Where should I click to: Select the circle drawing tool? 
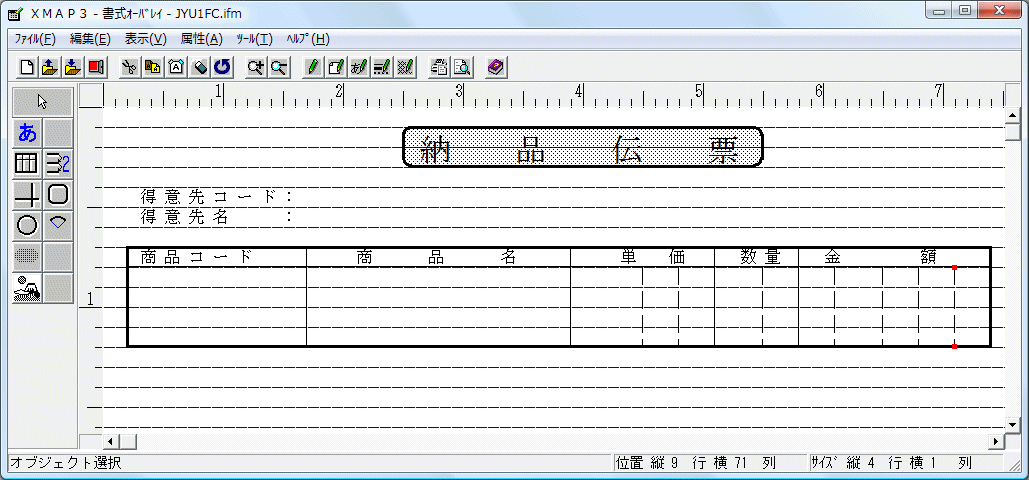pos(28,225)
